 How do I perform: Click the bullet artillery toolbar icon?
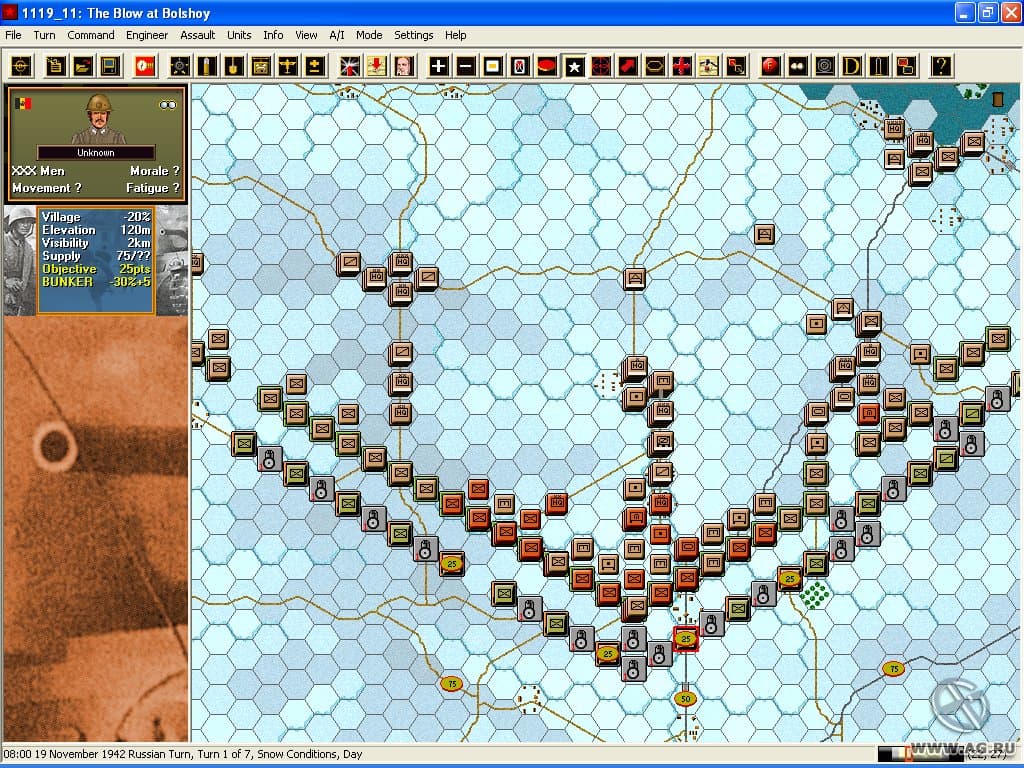click(207, 66)
